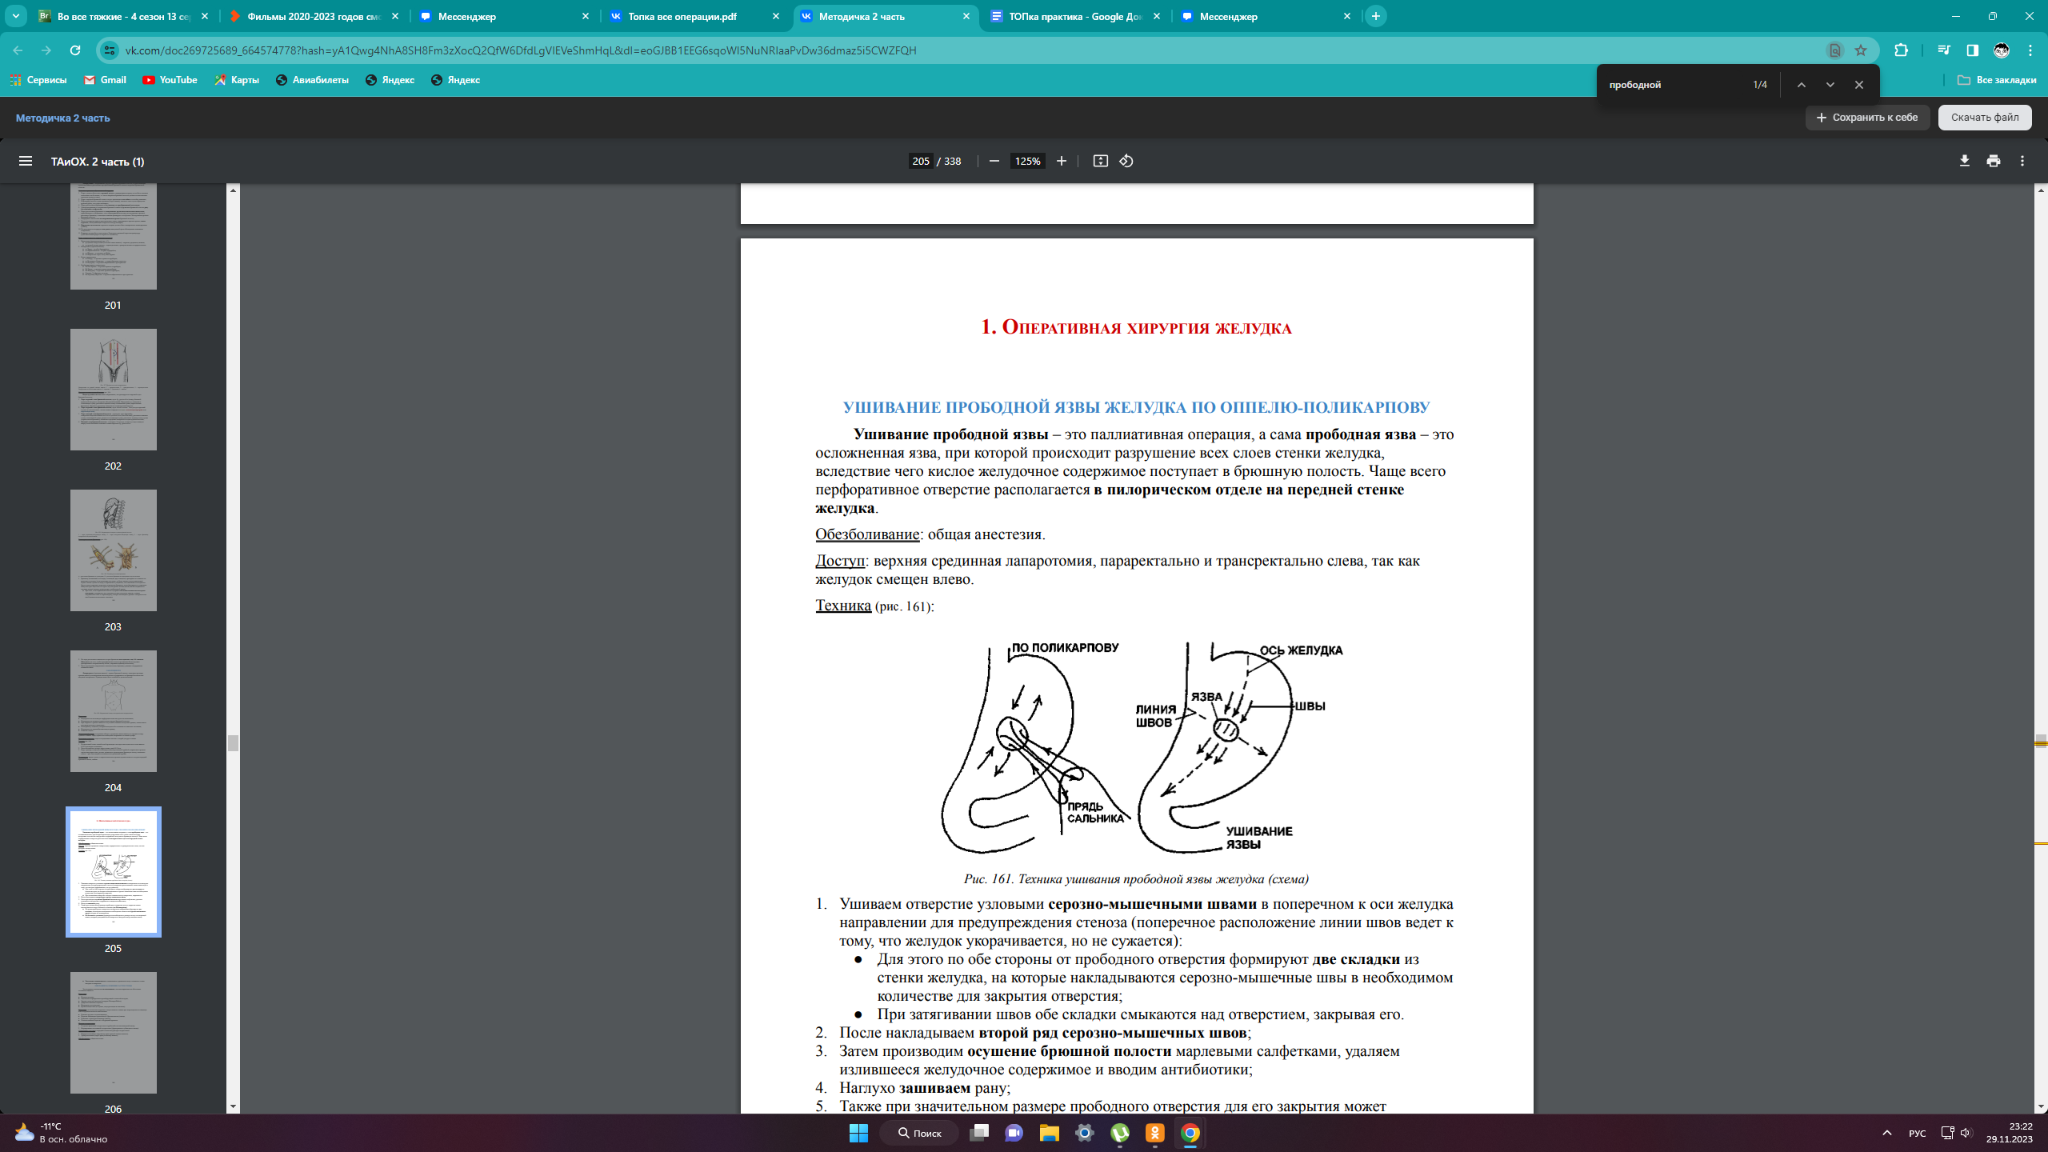Click the page number field showing 205
Image resolution: width=2048 pixels, height=1152 pixels.
pos(920,161)
